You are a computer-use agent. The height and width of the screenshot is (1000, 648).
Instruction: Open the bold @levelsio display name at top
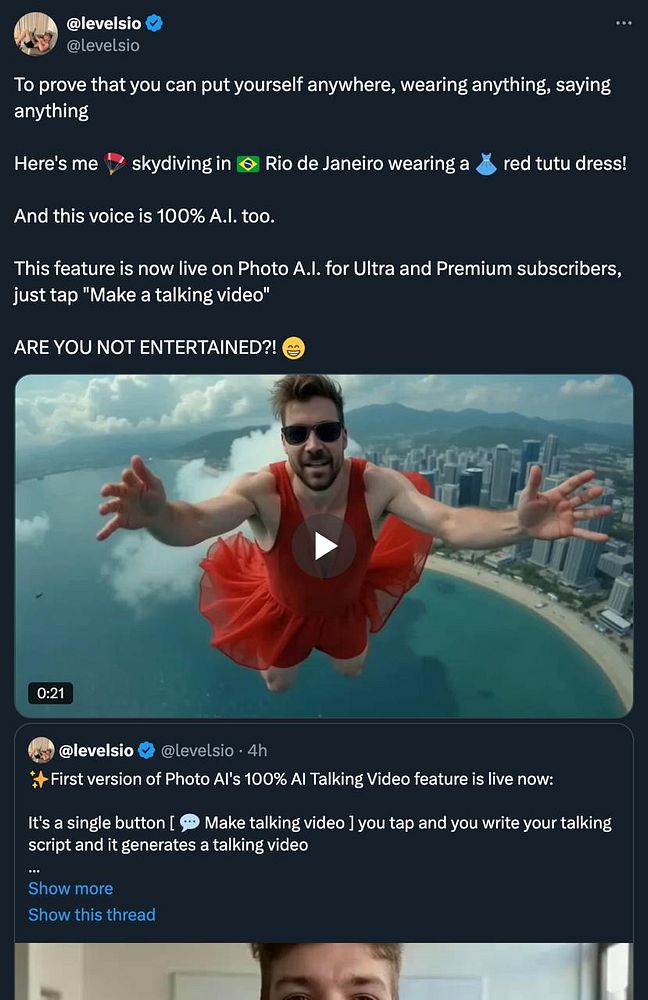[x=104, y=24]
